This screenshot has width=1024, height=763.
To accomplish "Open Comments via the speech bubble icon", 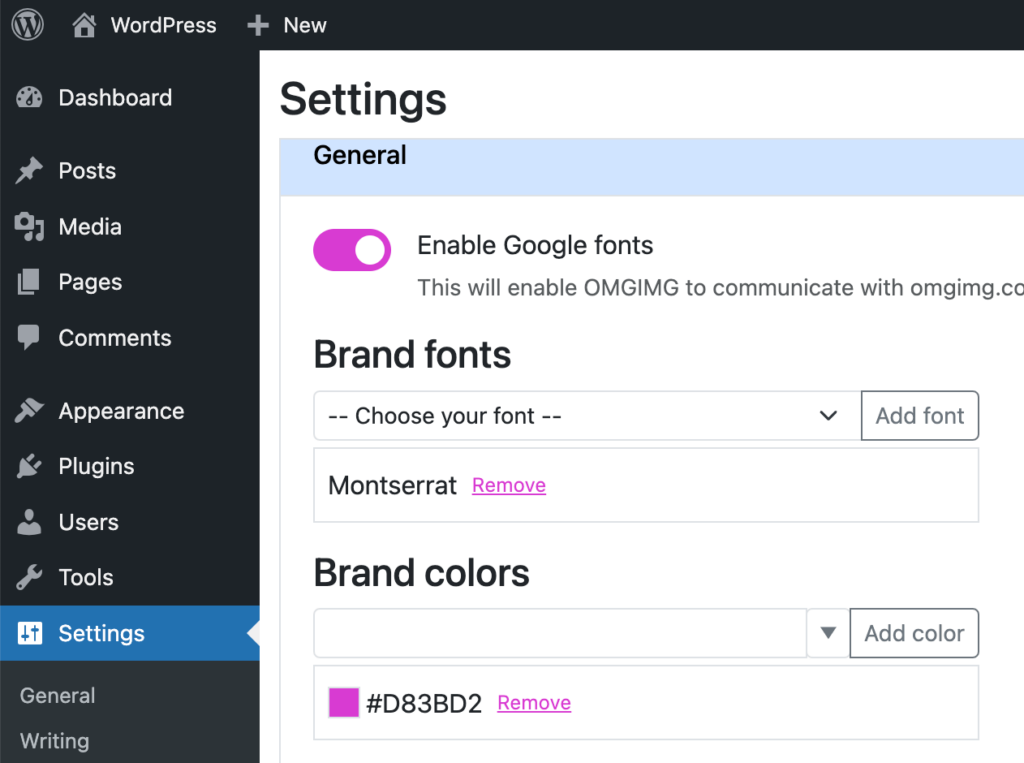I will point(31,338).
